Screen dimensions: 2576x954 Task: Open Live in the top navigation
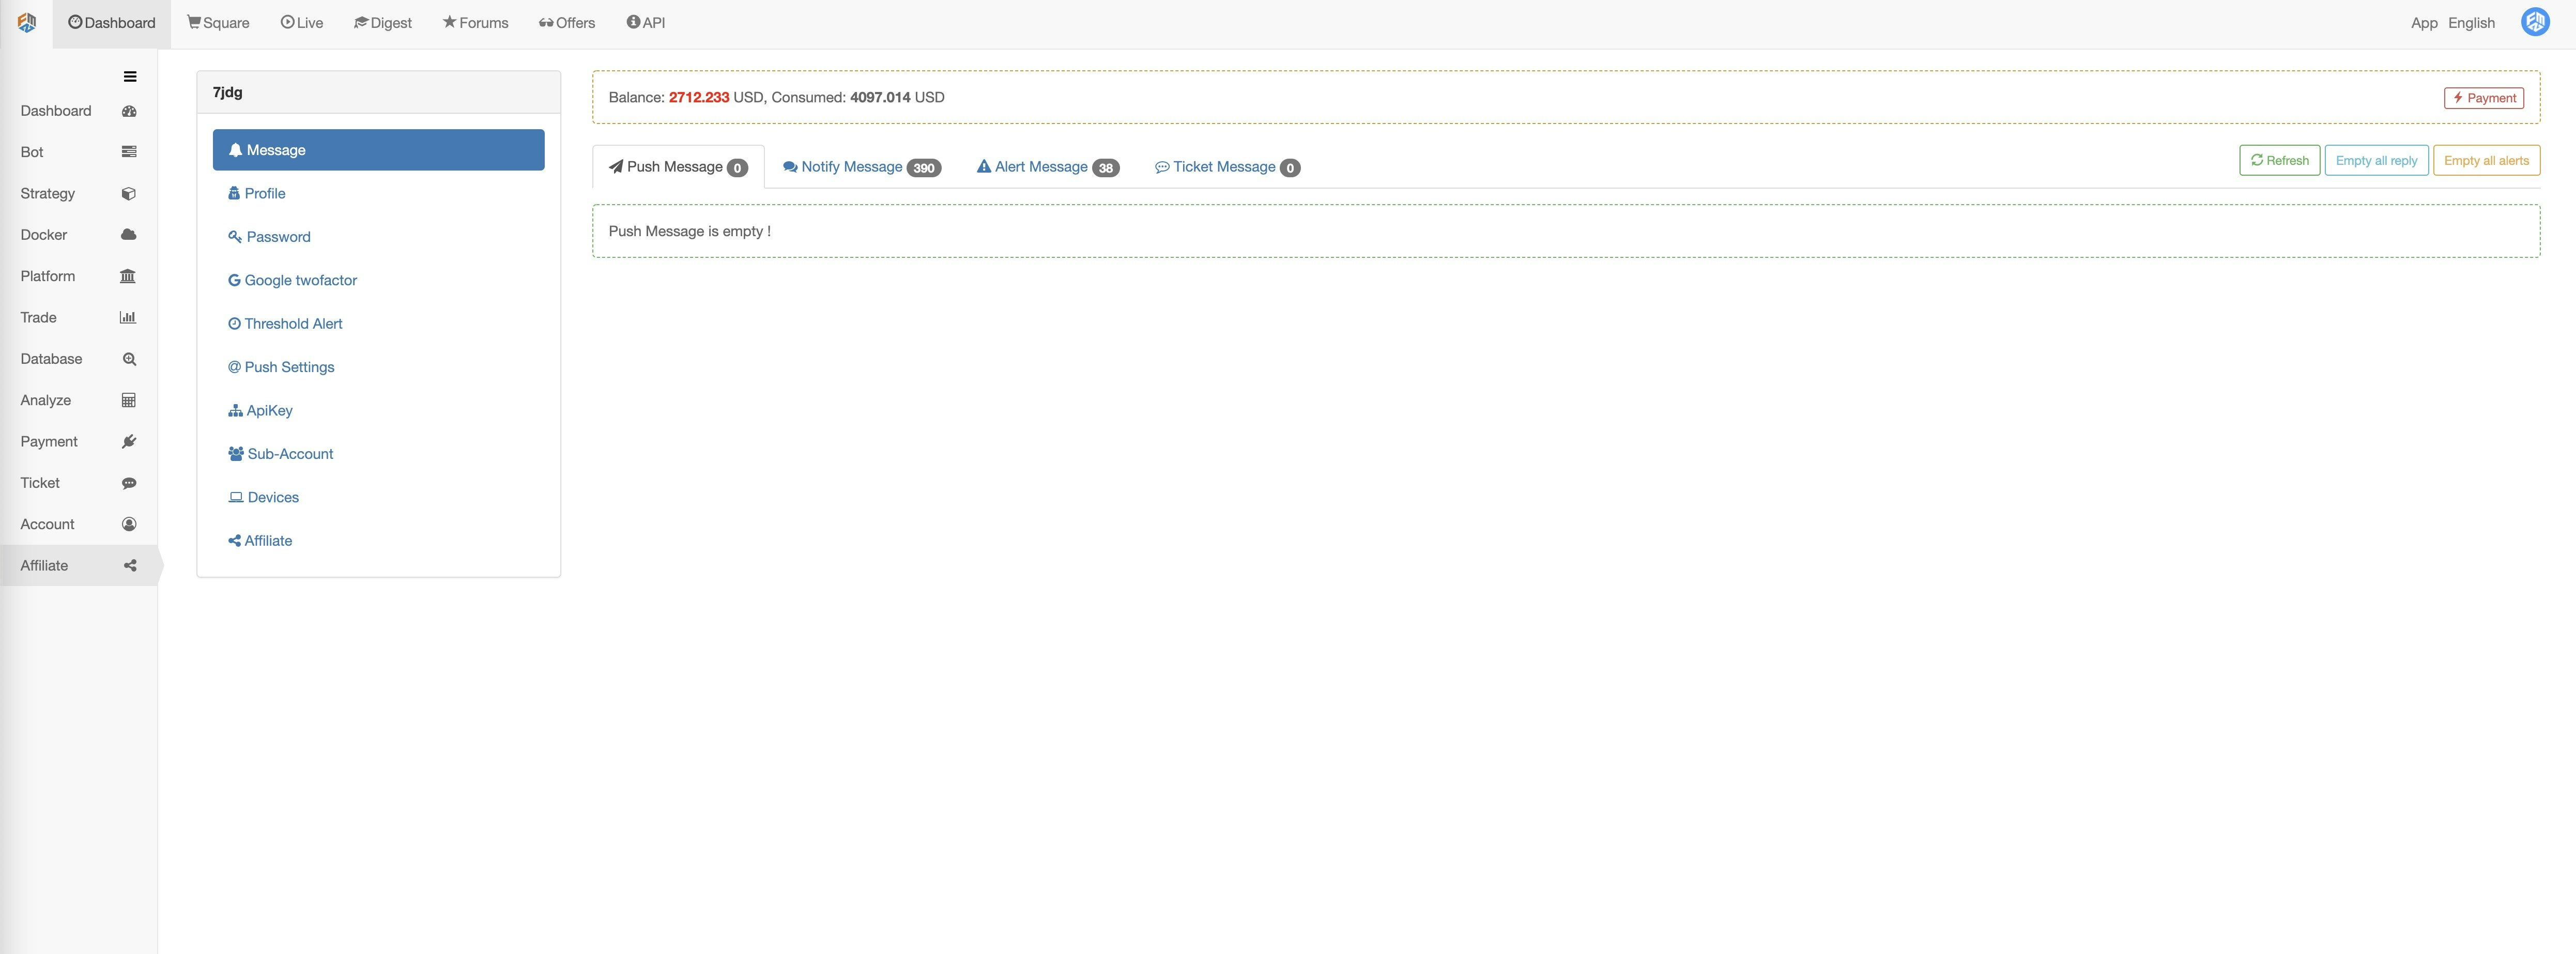point(302,23)
